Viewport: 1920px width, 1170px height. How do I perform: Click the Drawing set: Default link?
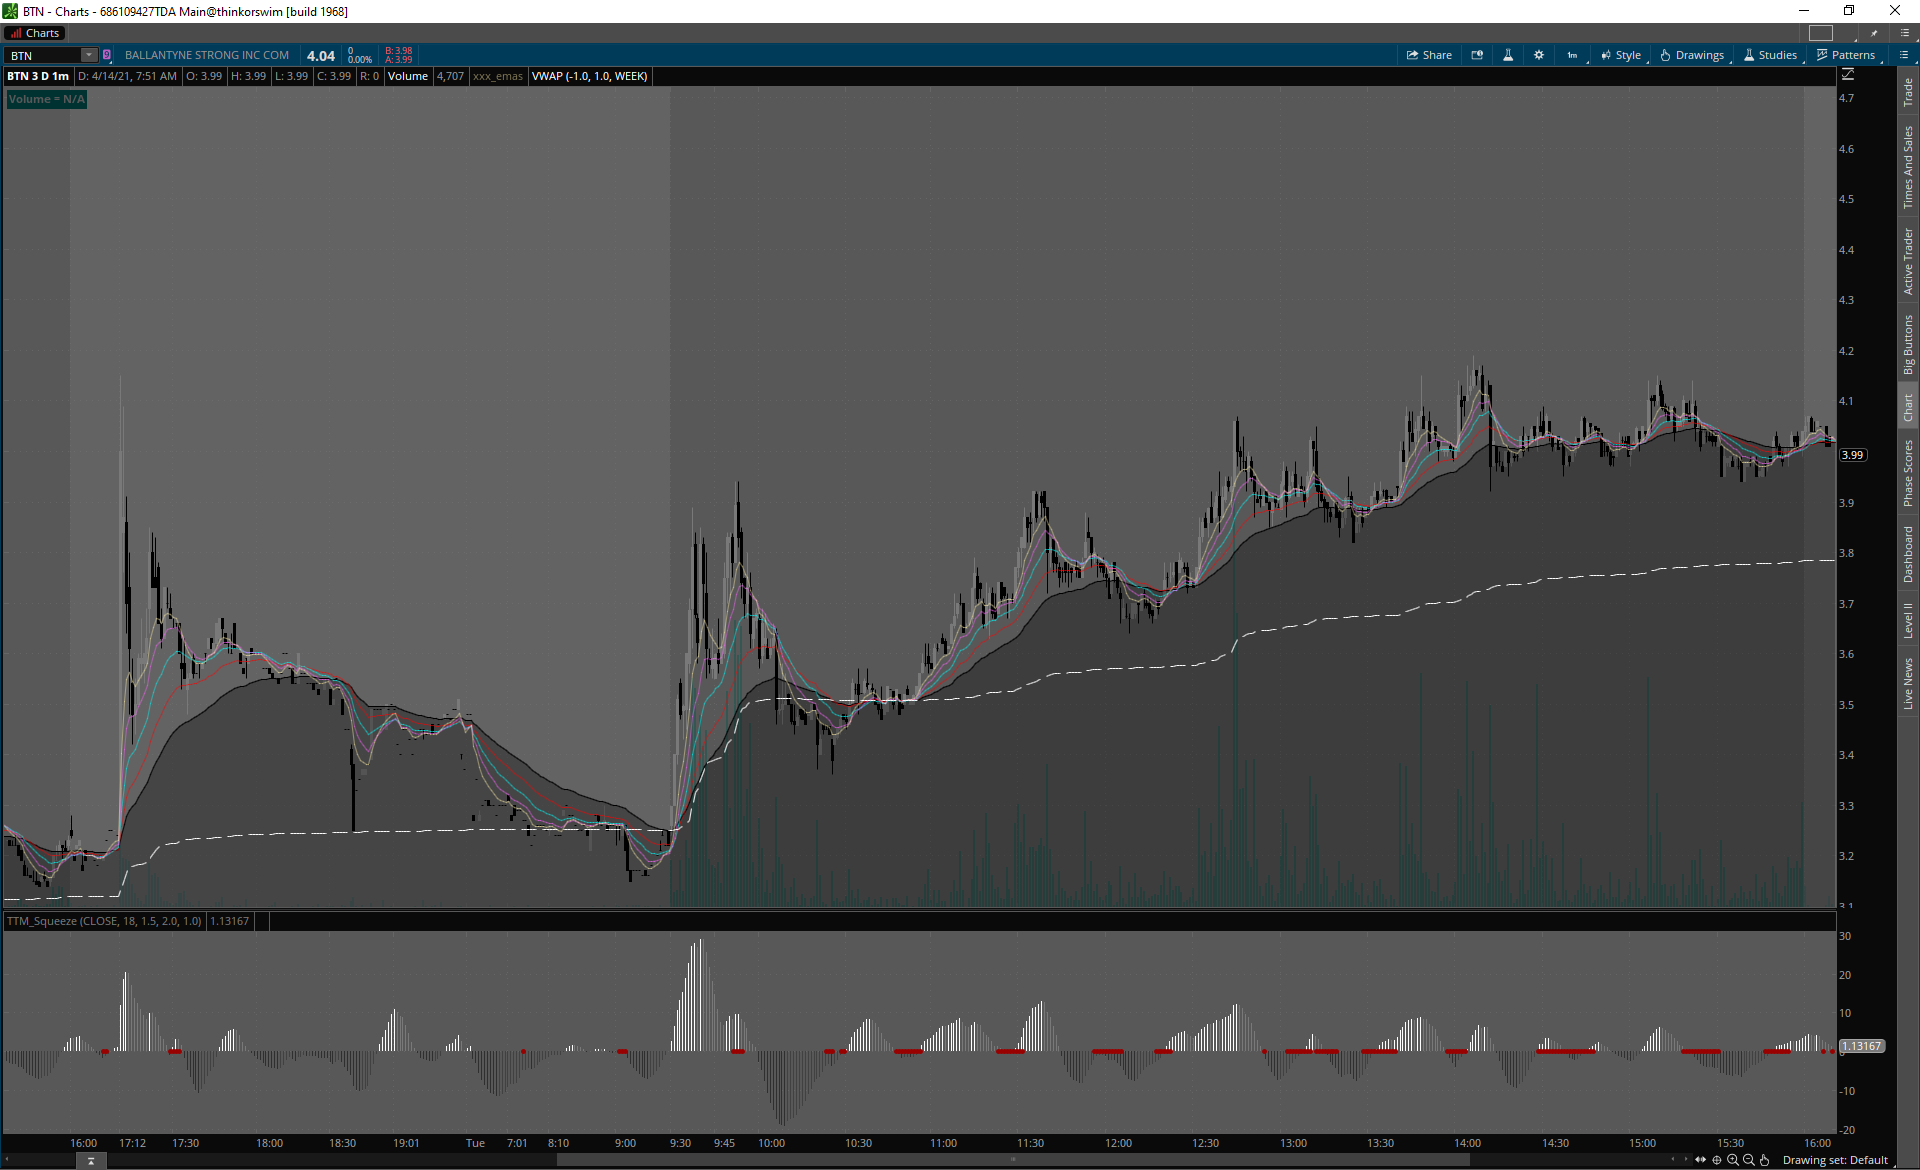pyautogui.click(x=1835, y=1160)
